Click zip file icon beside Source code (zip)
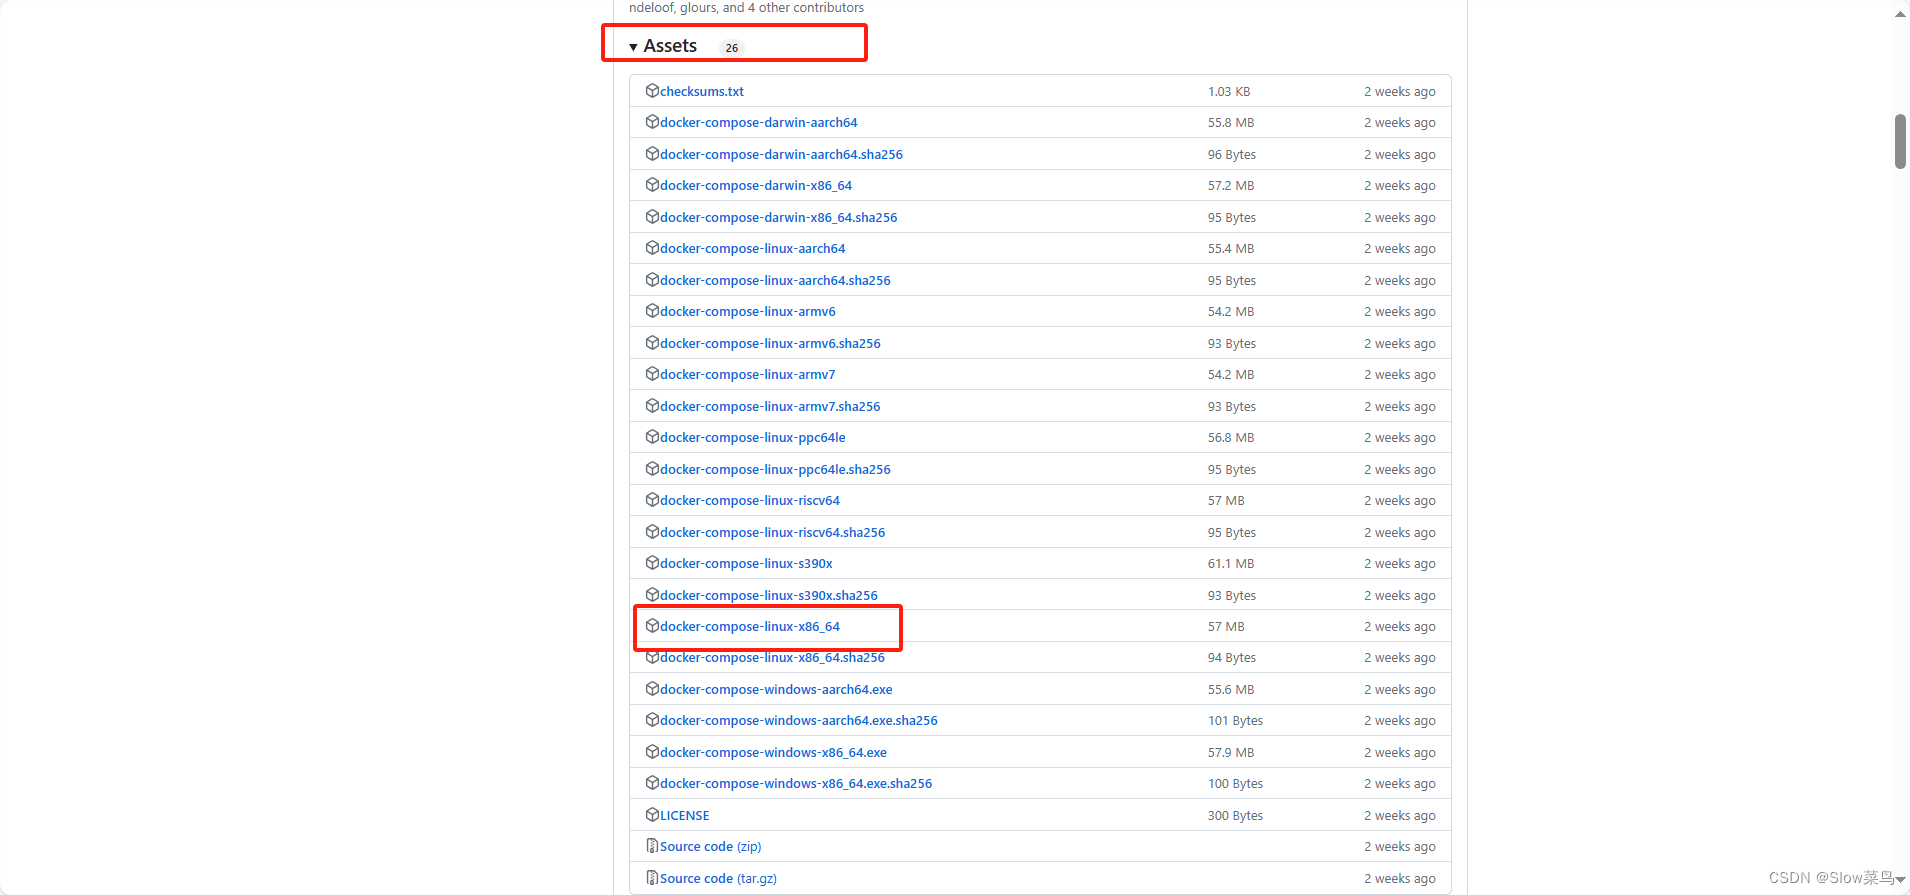The height and width of the screenshot is (895, 1910). [x=652, y=846]
